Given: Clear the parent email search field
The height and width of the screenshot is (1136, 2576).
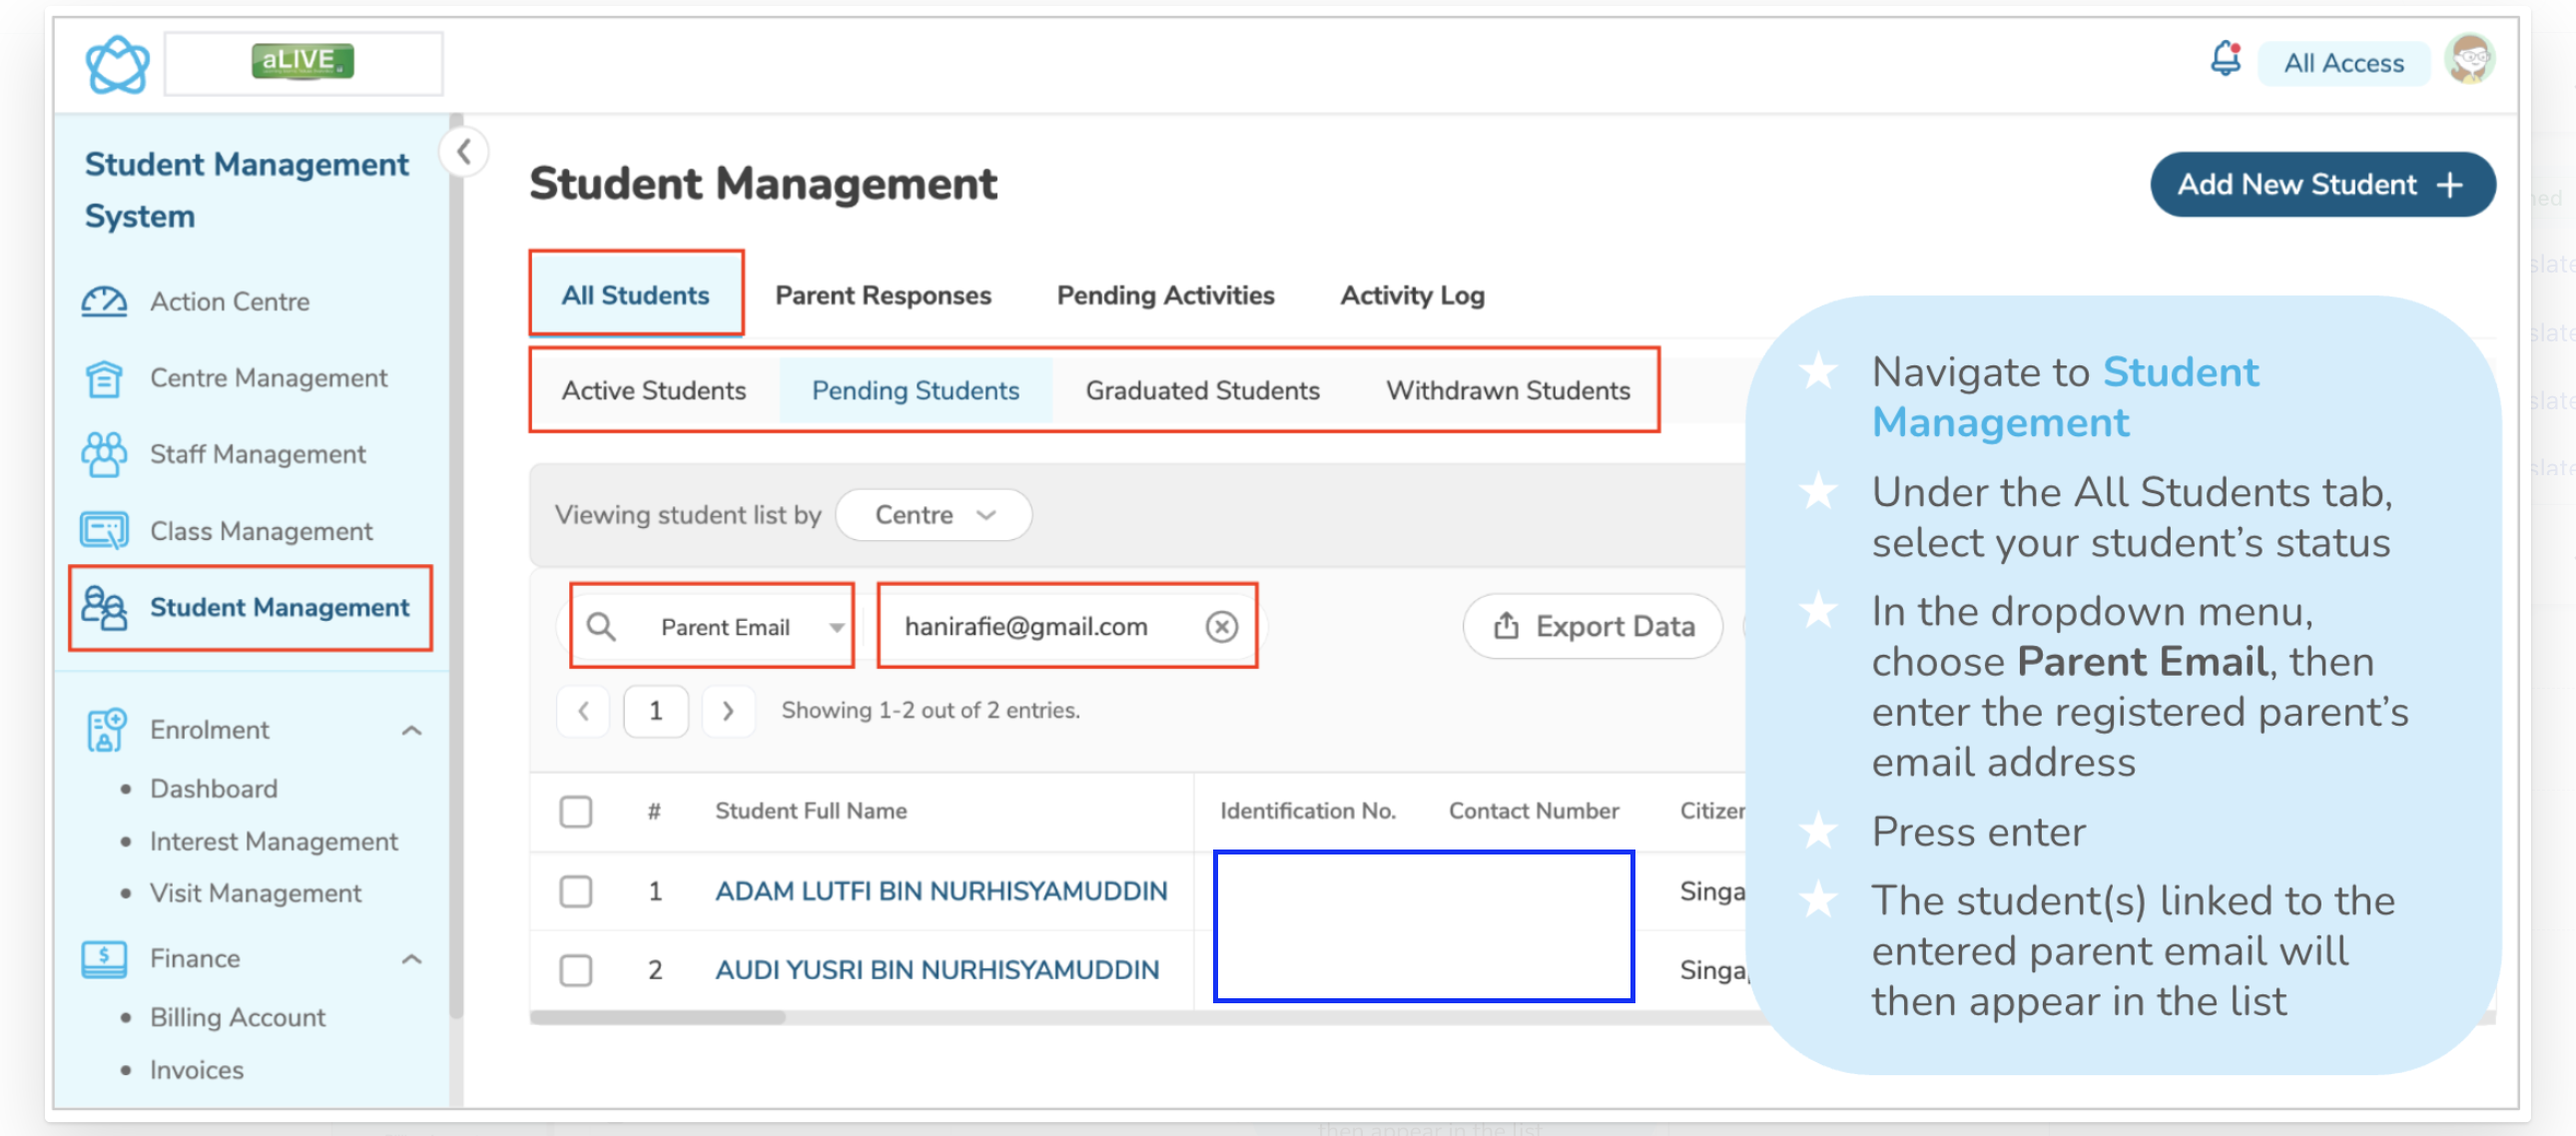Looking at the screenshot, I should click(x=1221, y=627).
